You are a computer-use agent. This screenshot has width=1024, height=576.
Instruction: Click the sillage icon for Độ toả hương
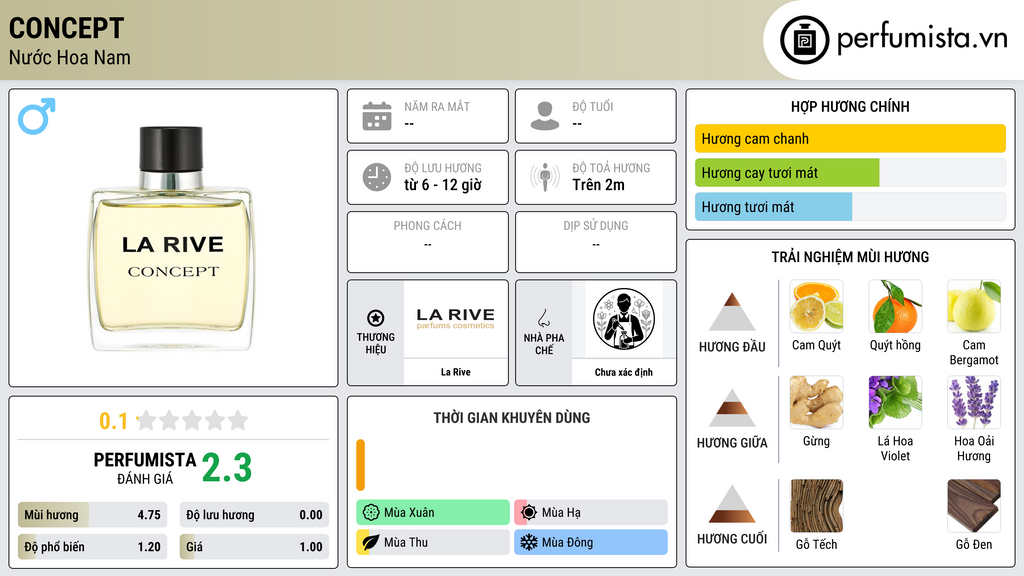click(x=545, y=177)
